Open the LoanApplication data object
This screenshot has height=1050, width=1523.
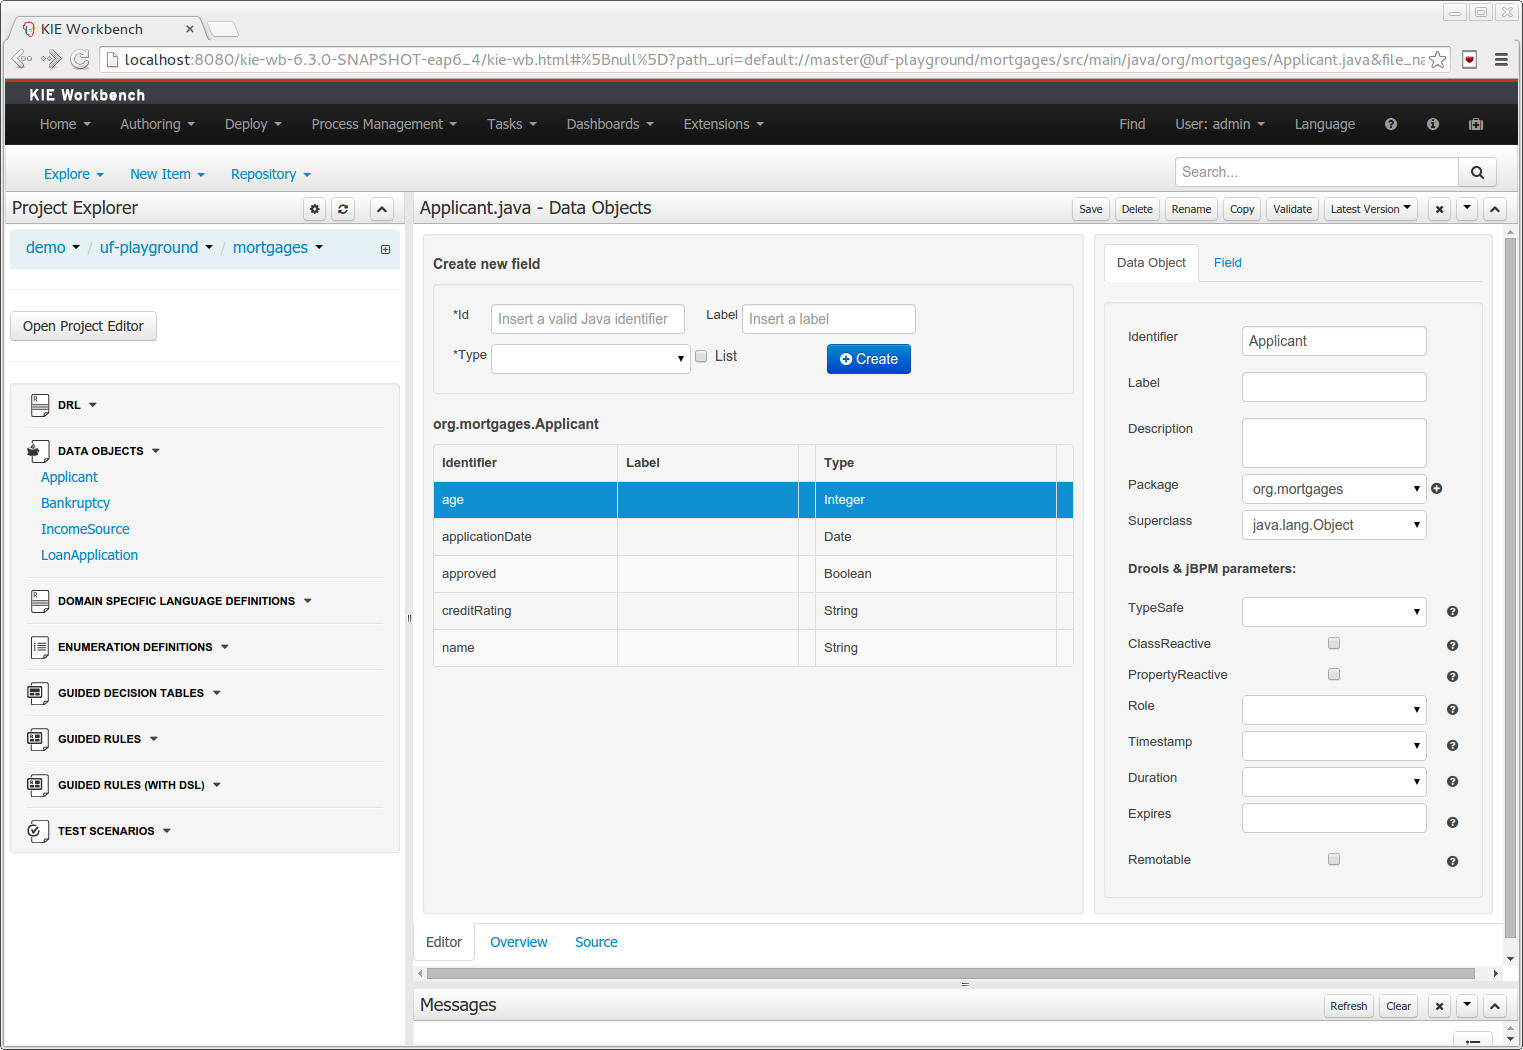pyautogui.click(x=89, y=555)
